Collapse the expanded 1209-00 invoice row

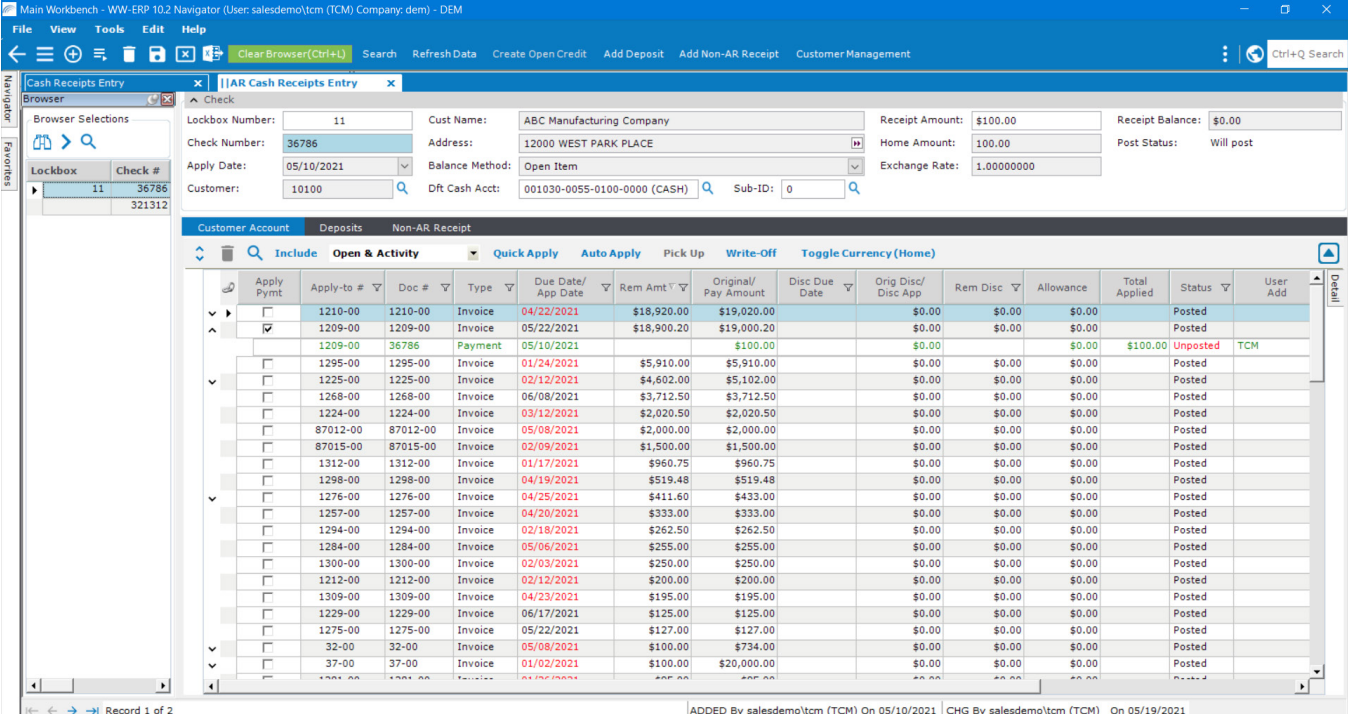(x=212, y=329)
